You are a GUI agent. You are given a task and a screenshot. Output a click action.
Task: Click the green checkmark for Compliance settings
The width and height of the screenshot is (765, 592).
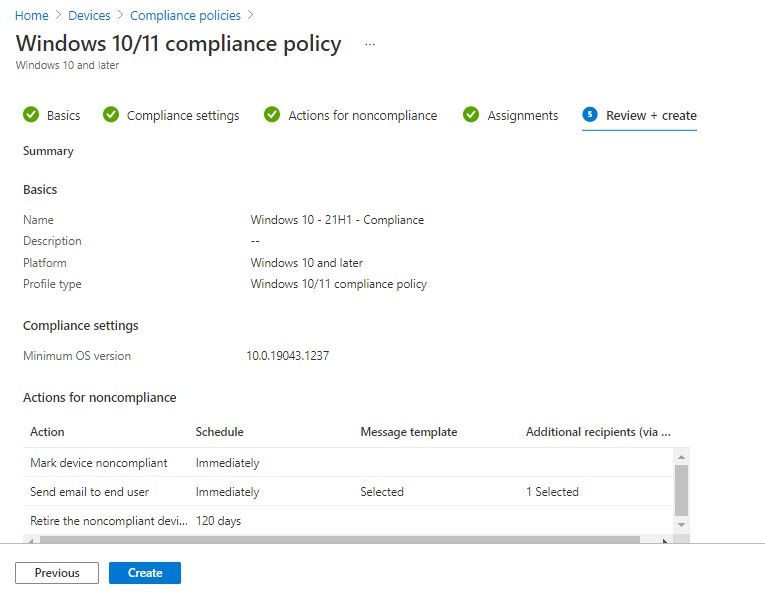pyautogui.click(x=111, y=115)
